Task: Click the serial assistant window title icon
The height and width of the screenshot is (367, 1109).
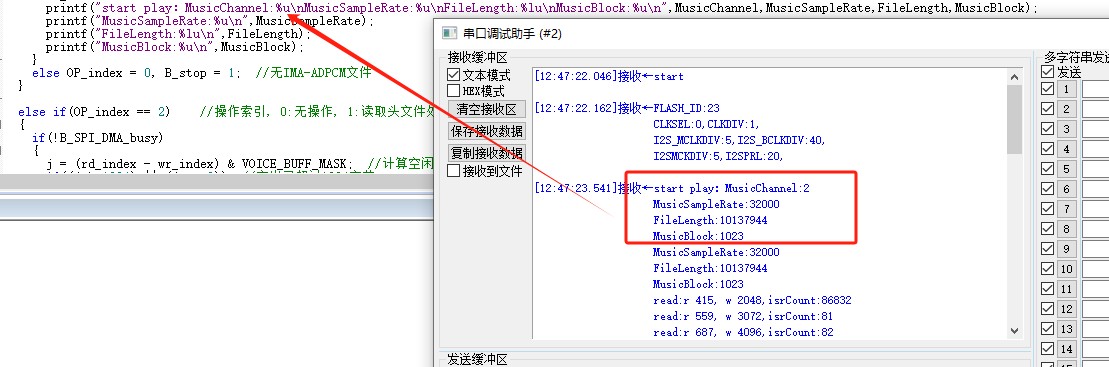Action: [x=448, y=33]
